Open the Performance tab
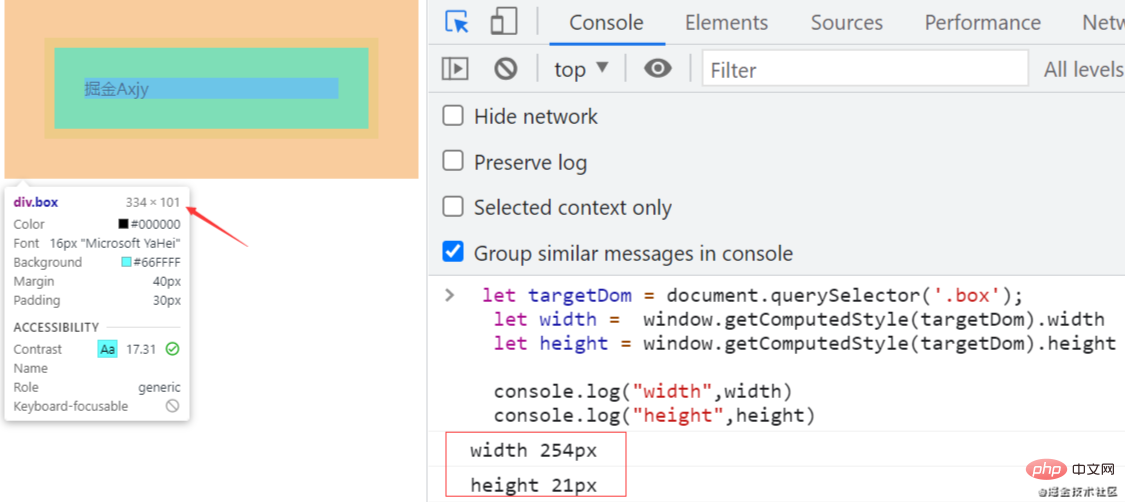The width and height of the screenshot is (1125, 502). coord(982,23)
